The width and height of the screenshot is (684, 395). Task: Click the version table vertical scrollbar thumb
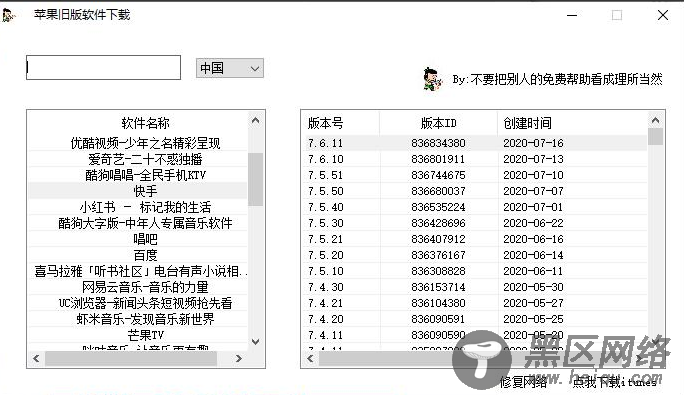point(655,137)
